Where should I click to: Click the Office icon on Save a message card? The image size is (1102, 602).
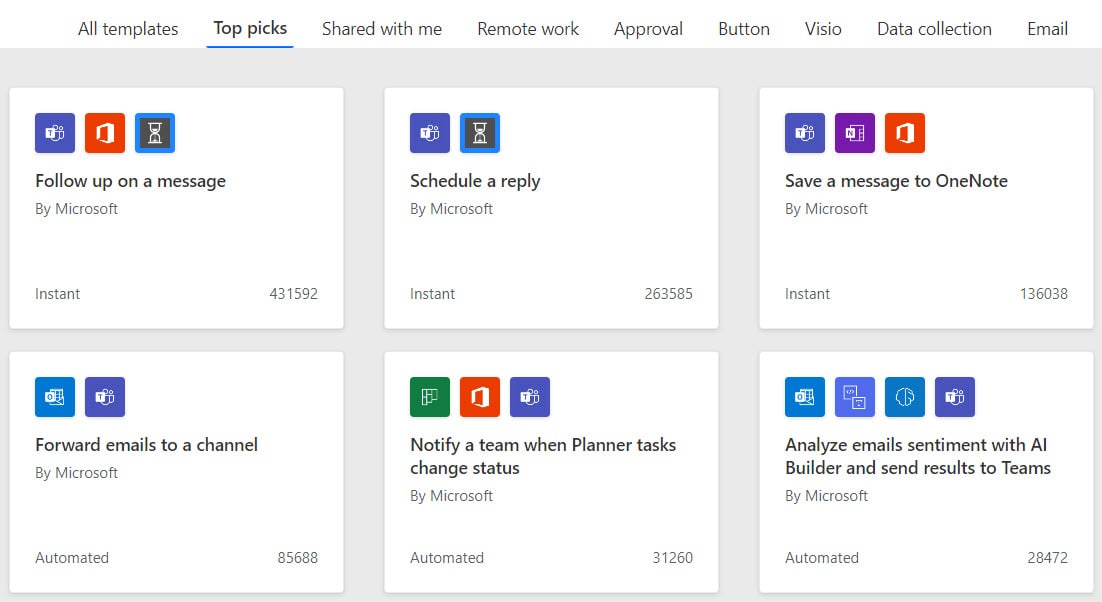pyautogui.click(x=905, y=133)
